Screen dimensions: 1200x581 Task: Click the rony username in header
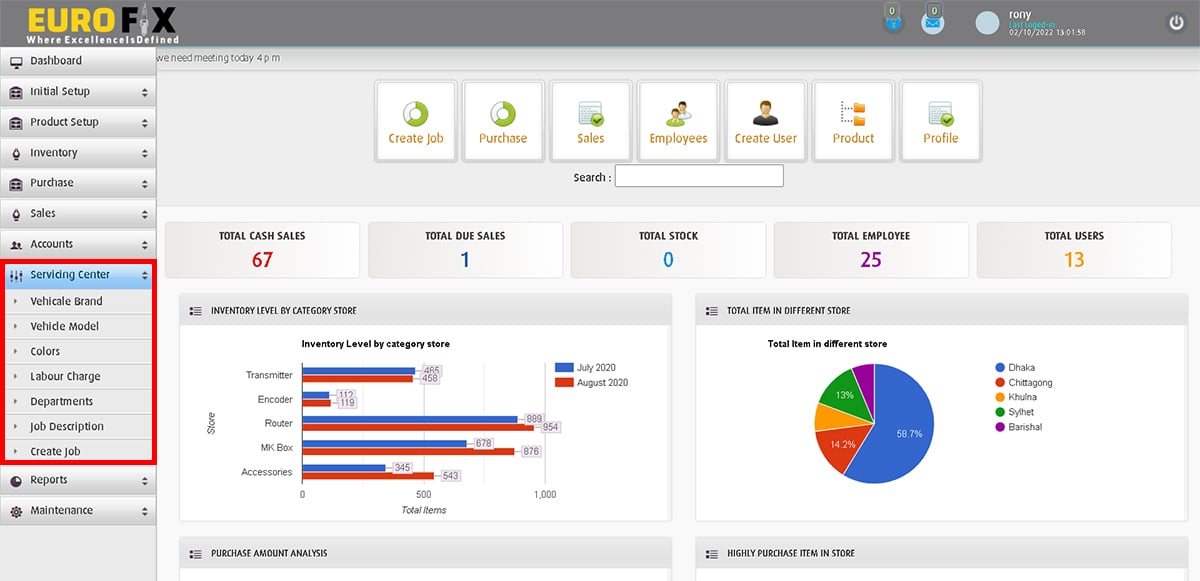tap(1021, 14)
